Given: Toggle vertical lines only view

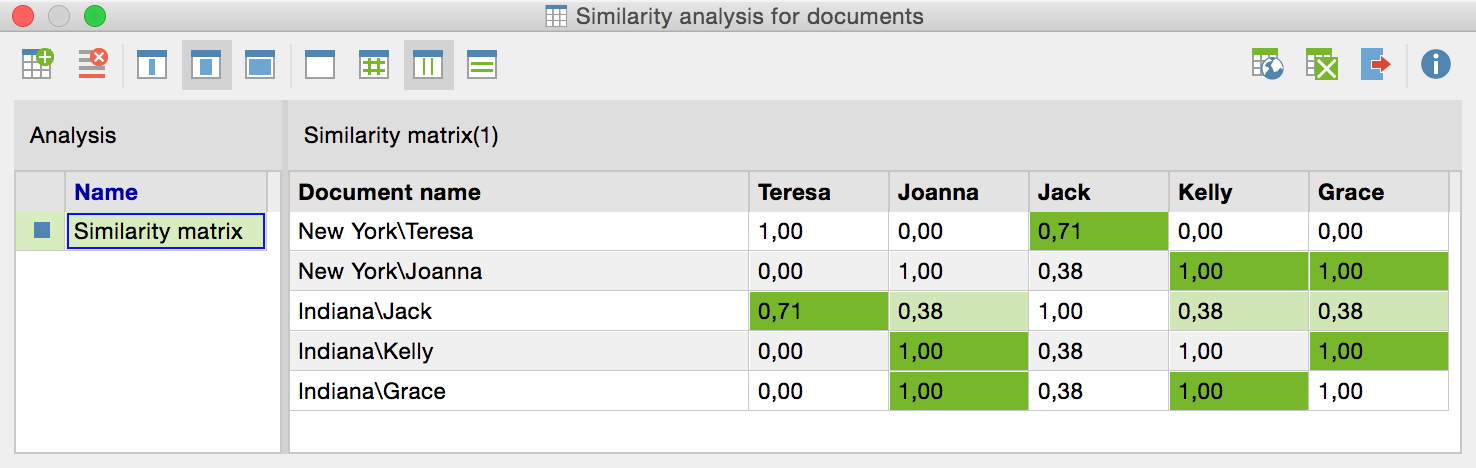Looking at the screenshot, I should 428,65.
